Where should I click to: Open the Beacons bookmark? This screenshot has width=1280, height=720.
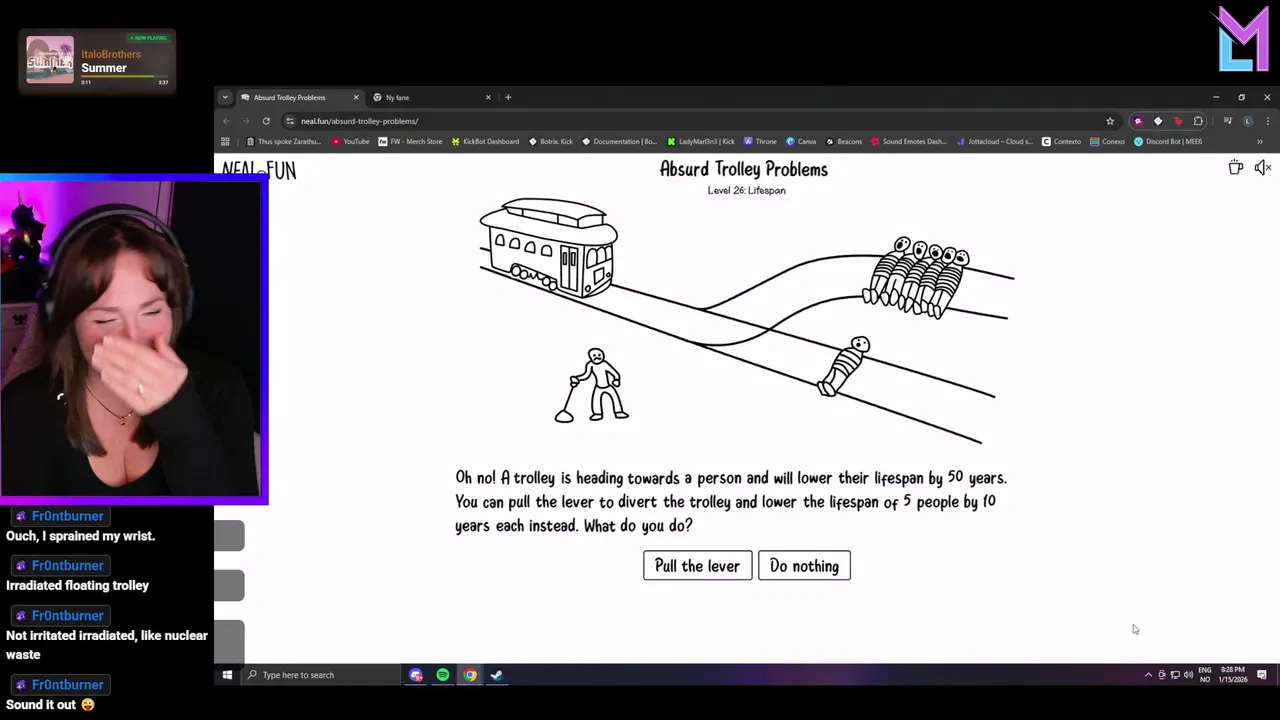coord(843,141)
